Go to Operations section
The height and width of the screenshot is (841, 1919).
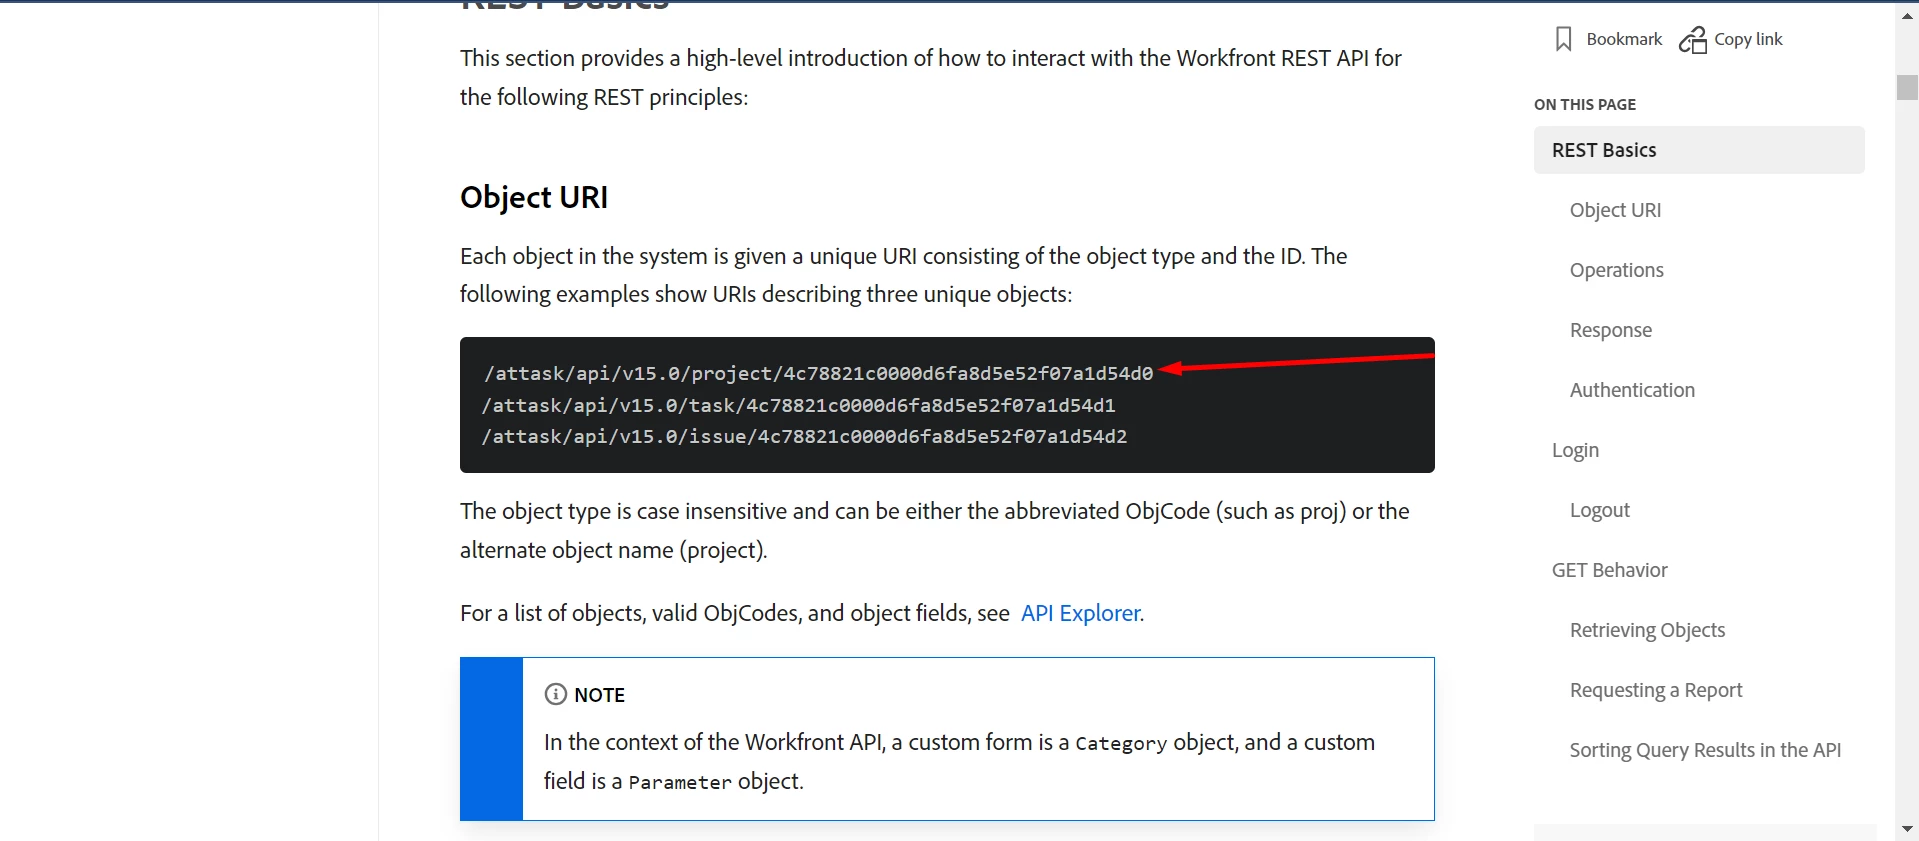[1616, 270]
